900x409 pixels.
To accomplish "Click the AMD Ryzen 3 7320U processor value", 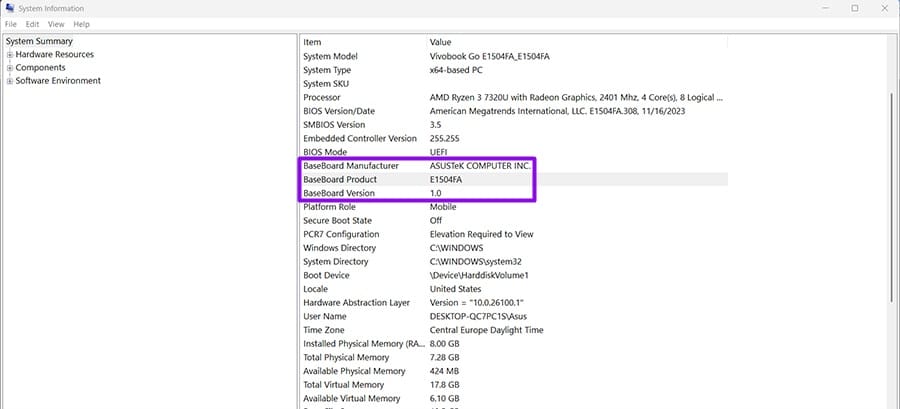I will pos(576,98).
